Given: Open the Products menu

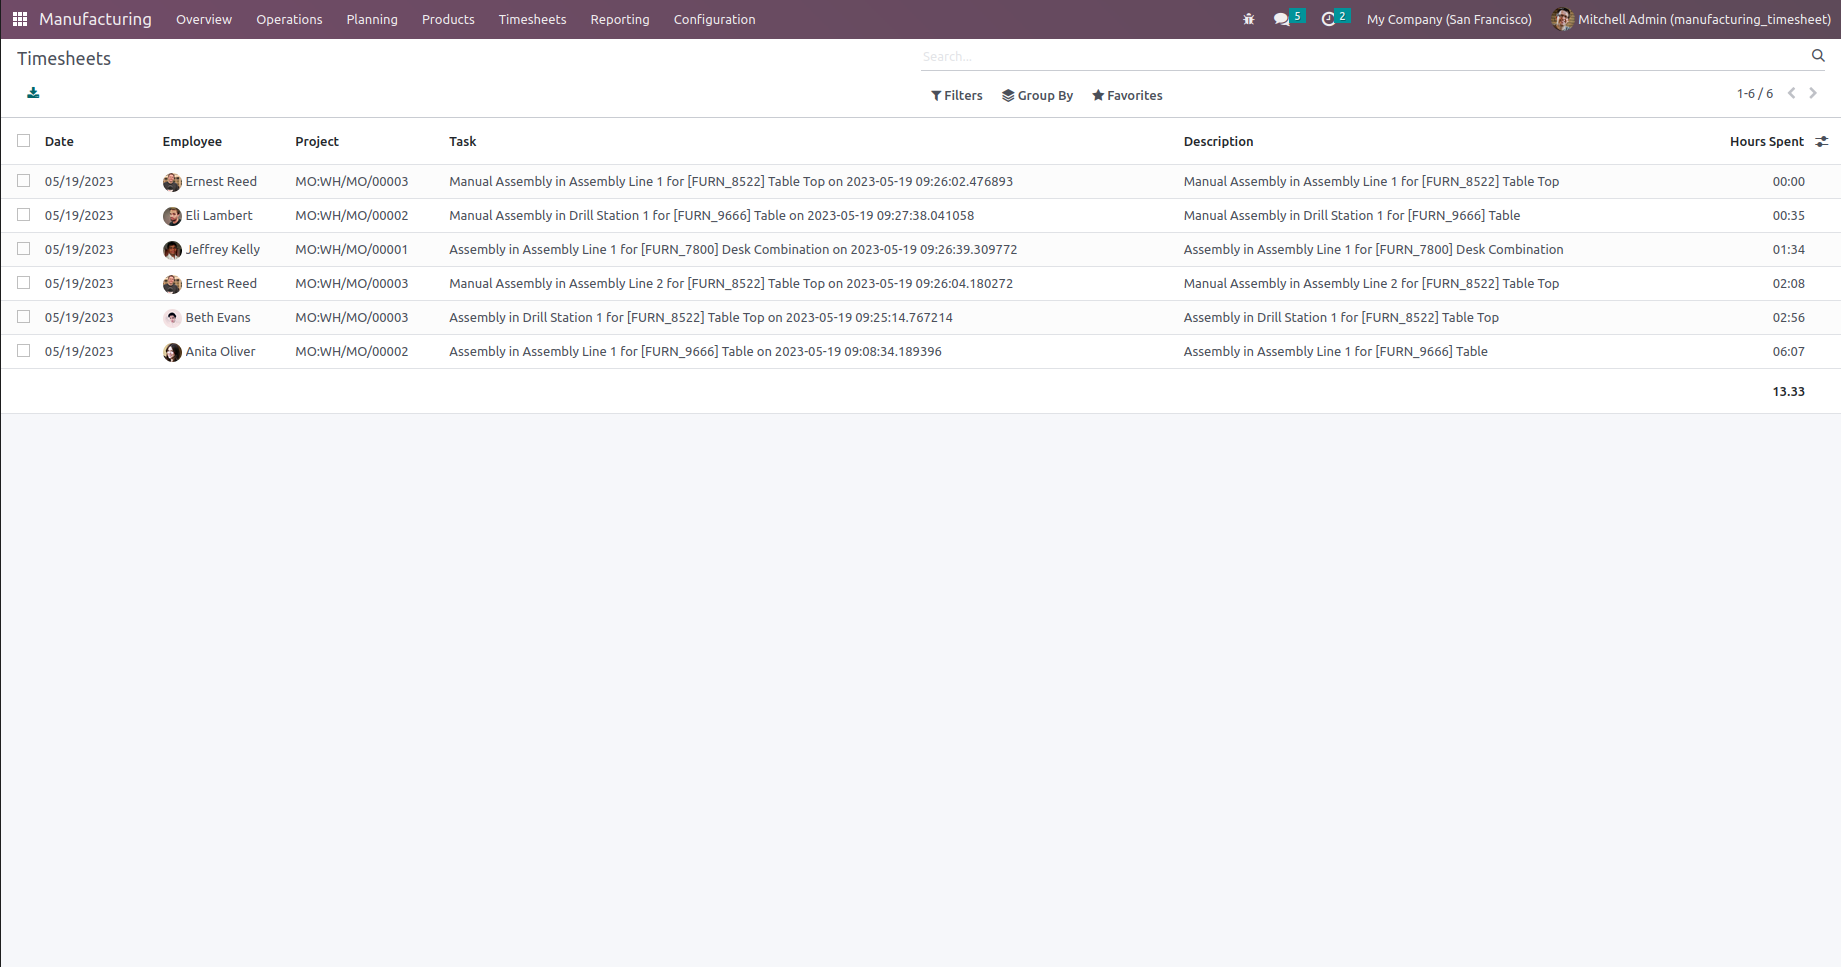Looking at the screenshot, I should [x=448, y=19].
